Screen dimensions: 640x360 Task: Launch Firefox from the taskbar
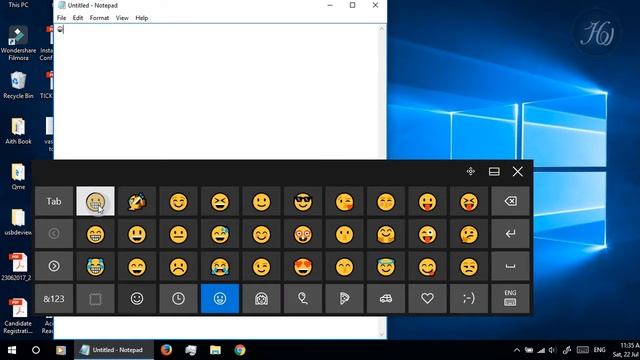coord(166,350)
